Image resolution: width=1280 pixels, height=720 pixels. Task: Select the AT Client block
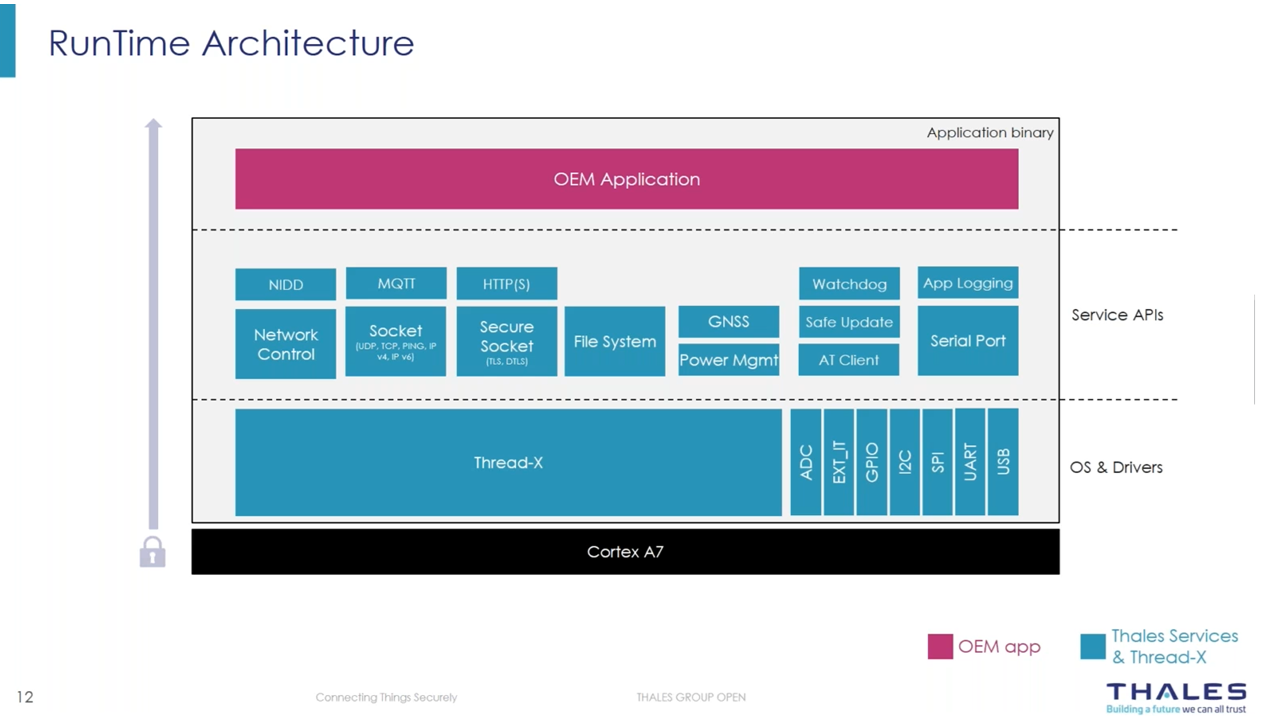[849, 360]
